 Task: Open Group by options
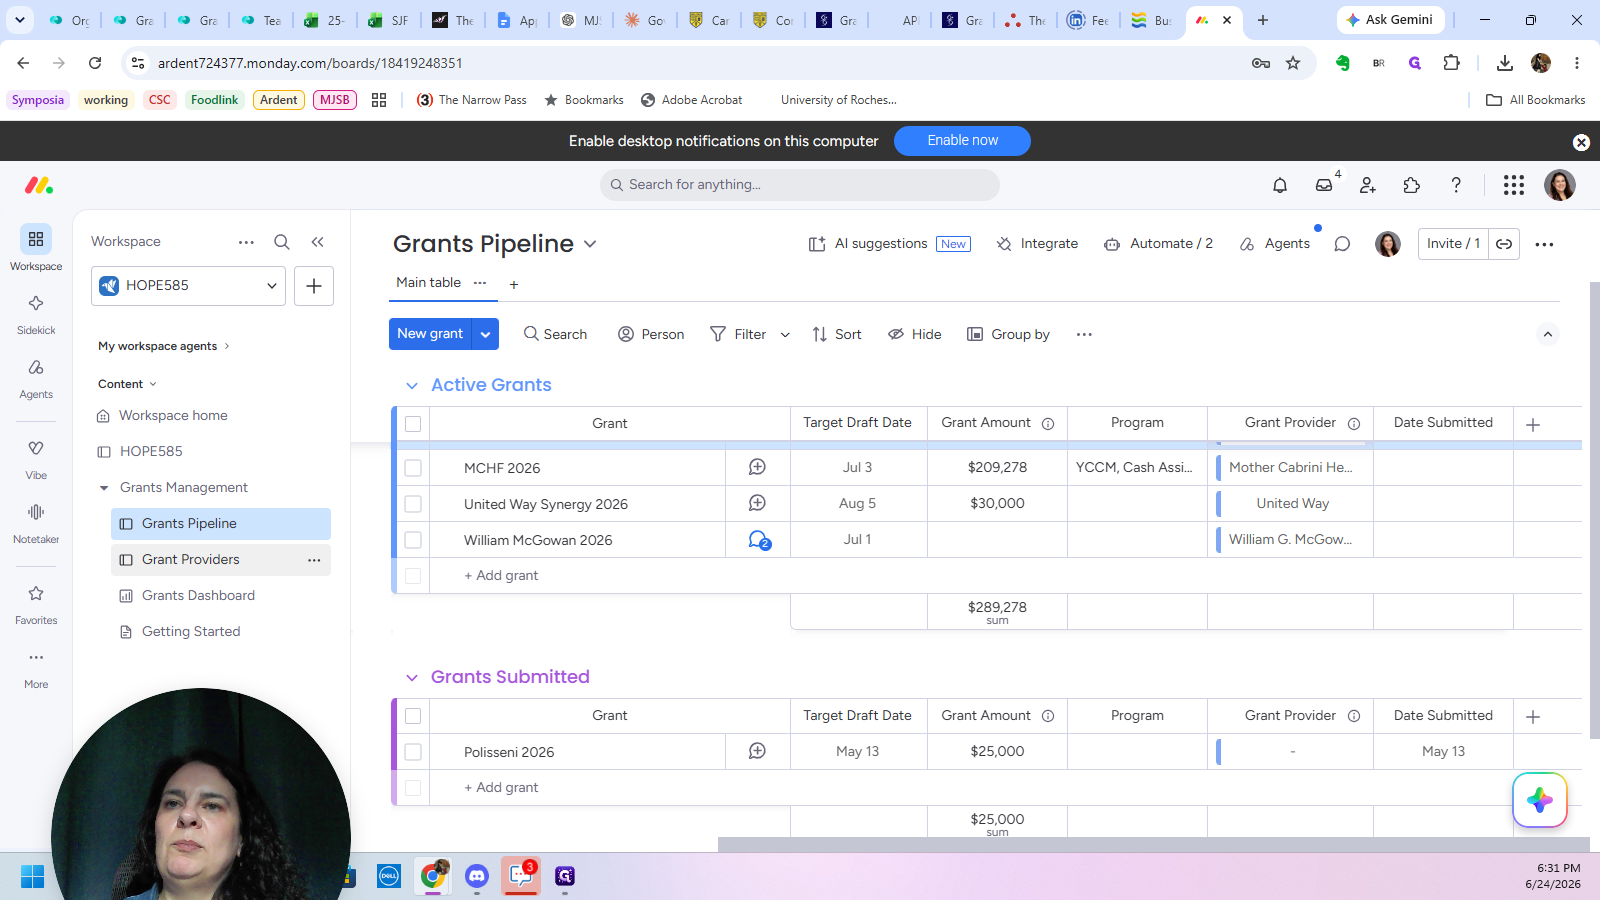click(x=1008, y=335)
